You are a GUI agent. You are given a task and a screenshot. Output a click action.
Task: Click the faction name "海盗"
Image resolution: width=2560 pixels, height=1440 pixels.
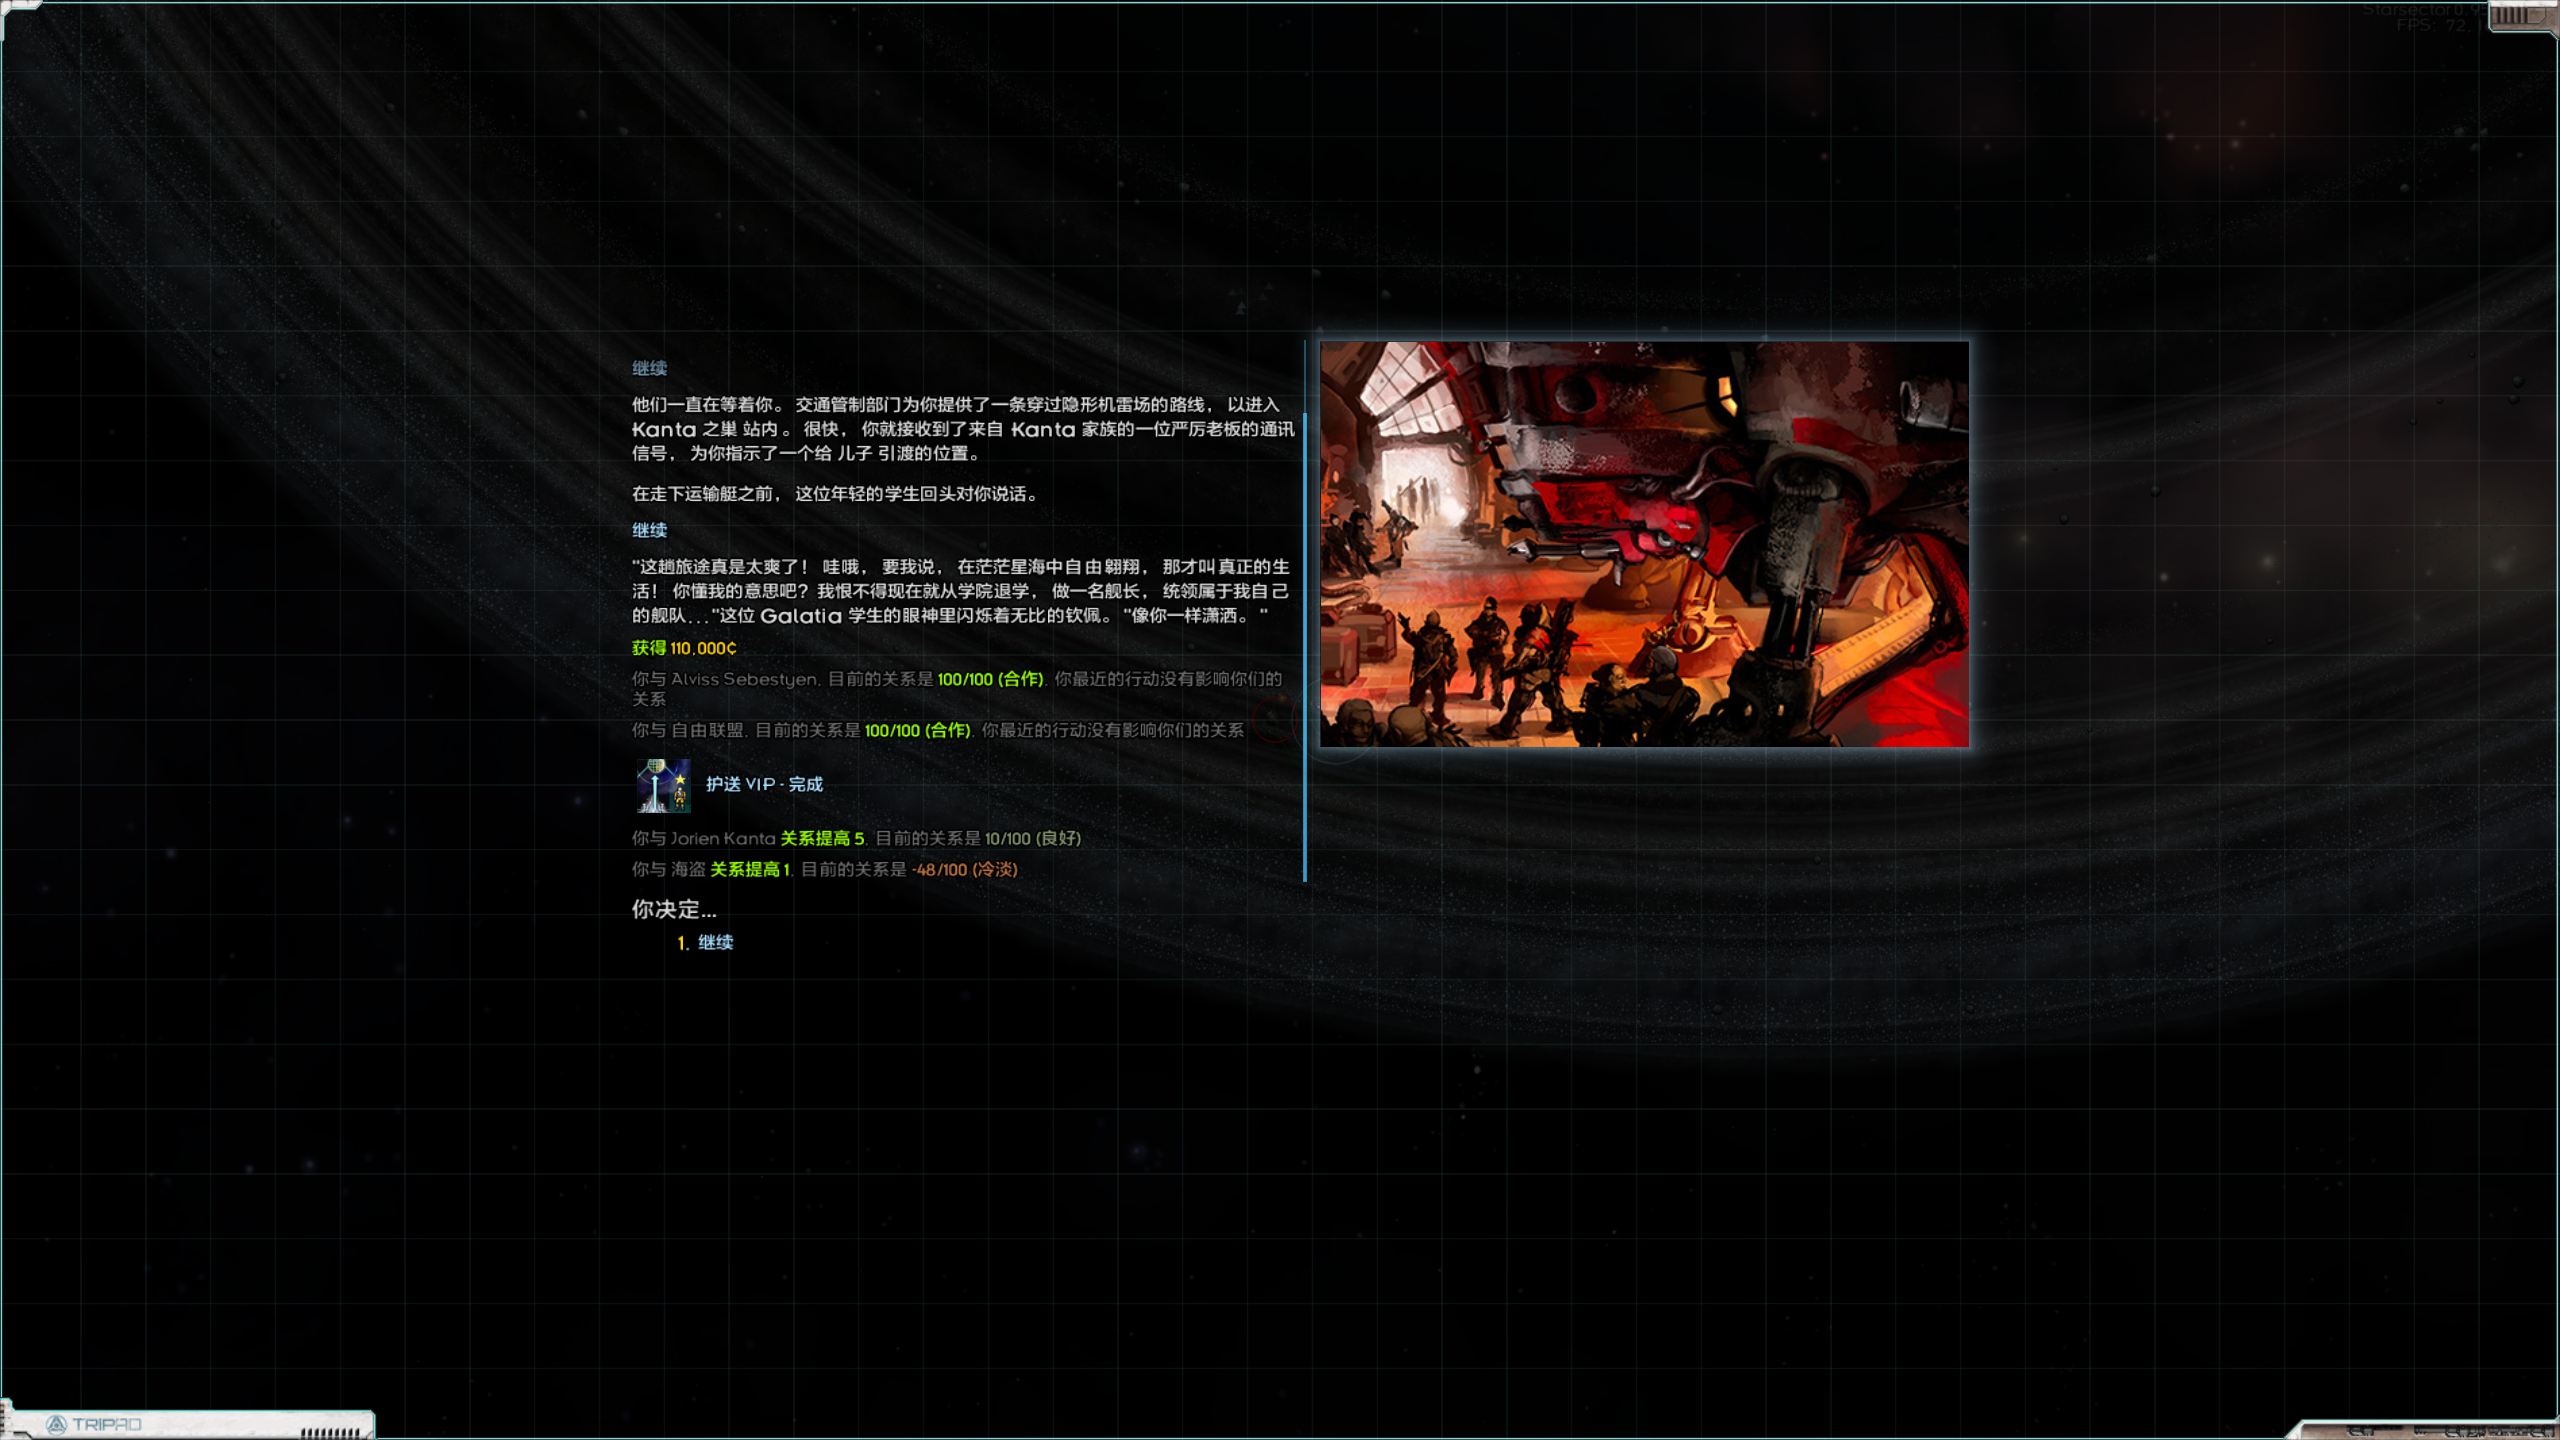[688, 869]
